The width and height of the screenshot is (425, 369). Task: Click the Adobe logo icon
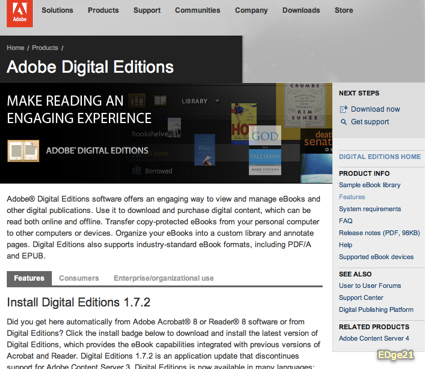pos(20,13)
